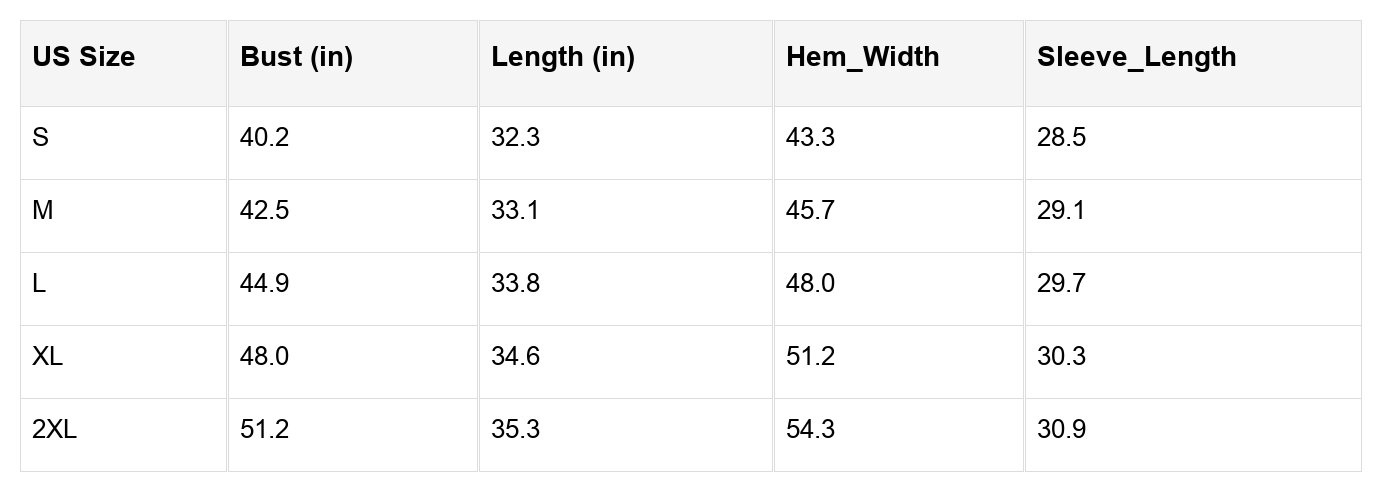Viewport: 1381px width, 491px height.
Task: Select the XL size cell
Action: 47,357
